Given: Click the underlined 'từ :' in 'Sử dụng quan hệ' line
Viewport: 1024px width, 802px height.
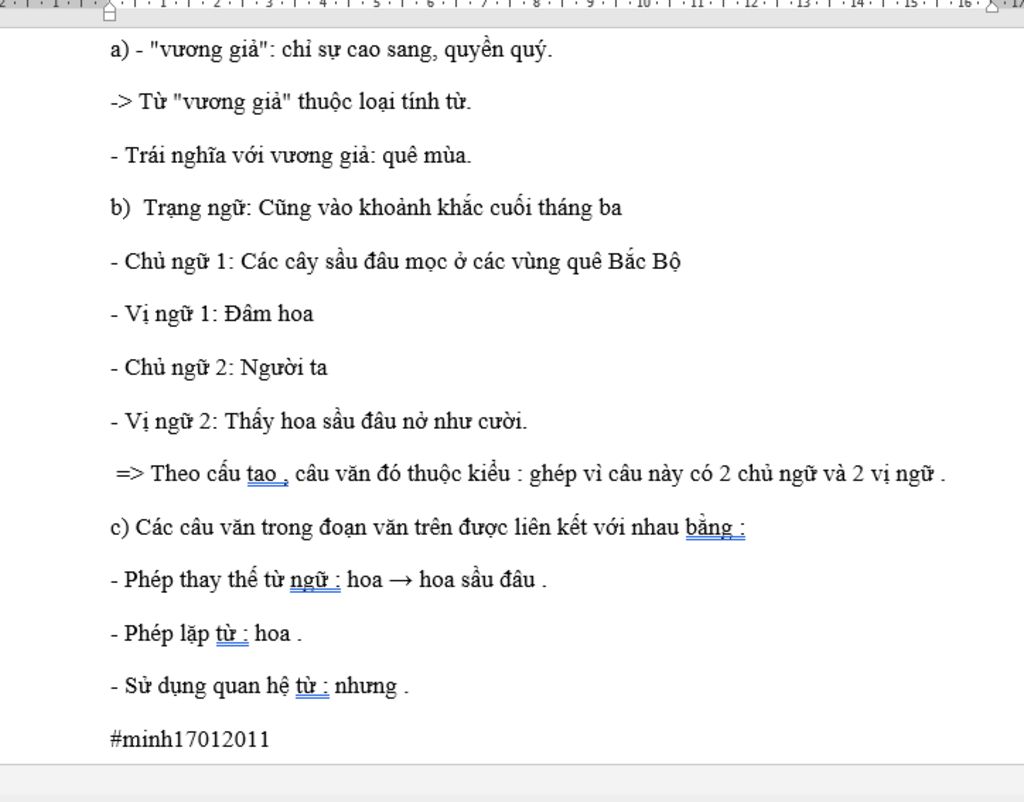Looking at the screenshot, I should [x=312, y=687].
